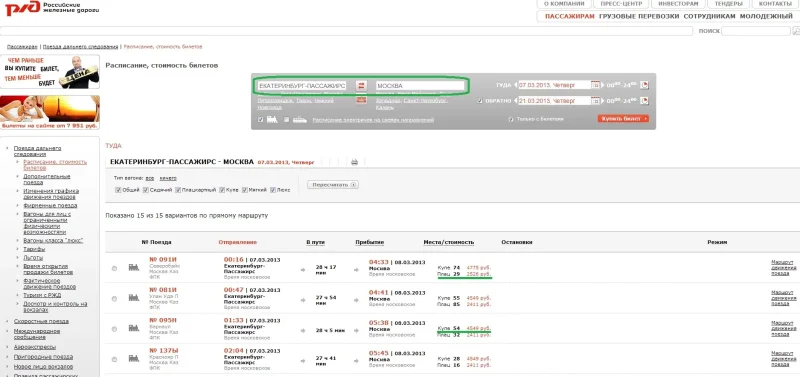Click previous day arrow for ТУДА date
Viewport: 800px width, 377px height.
click(515, 85)
